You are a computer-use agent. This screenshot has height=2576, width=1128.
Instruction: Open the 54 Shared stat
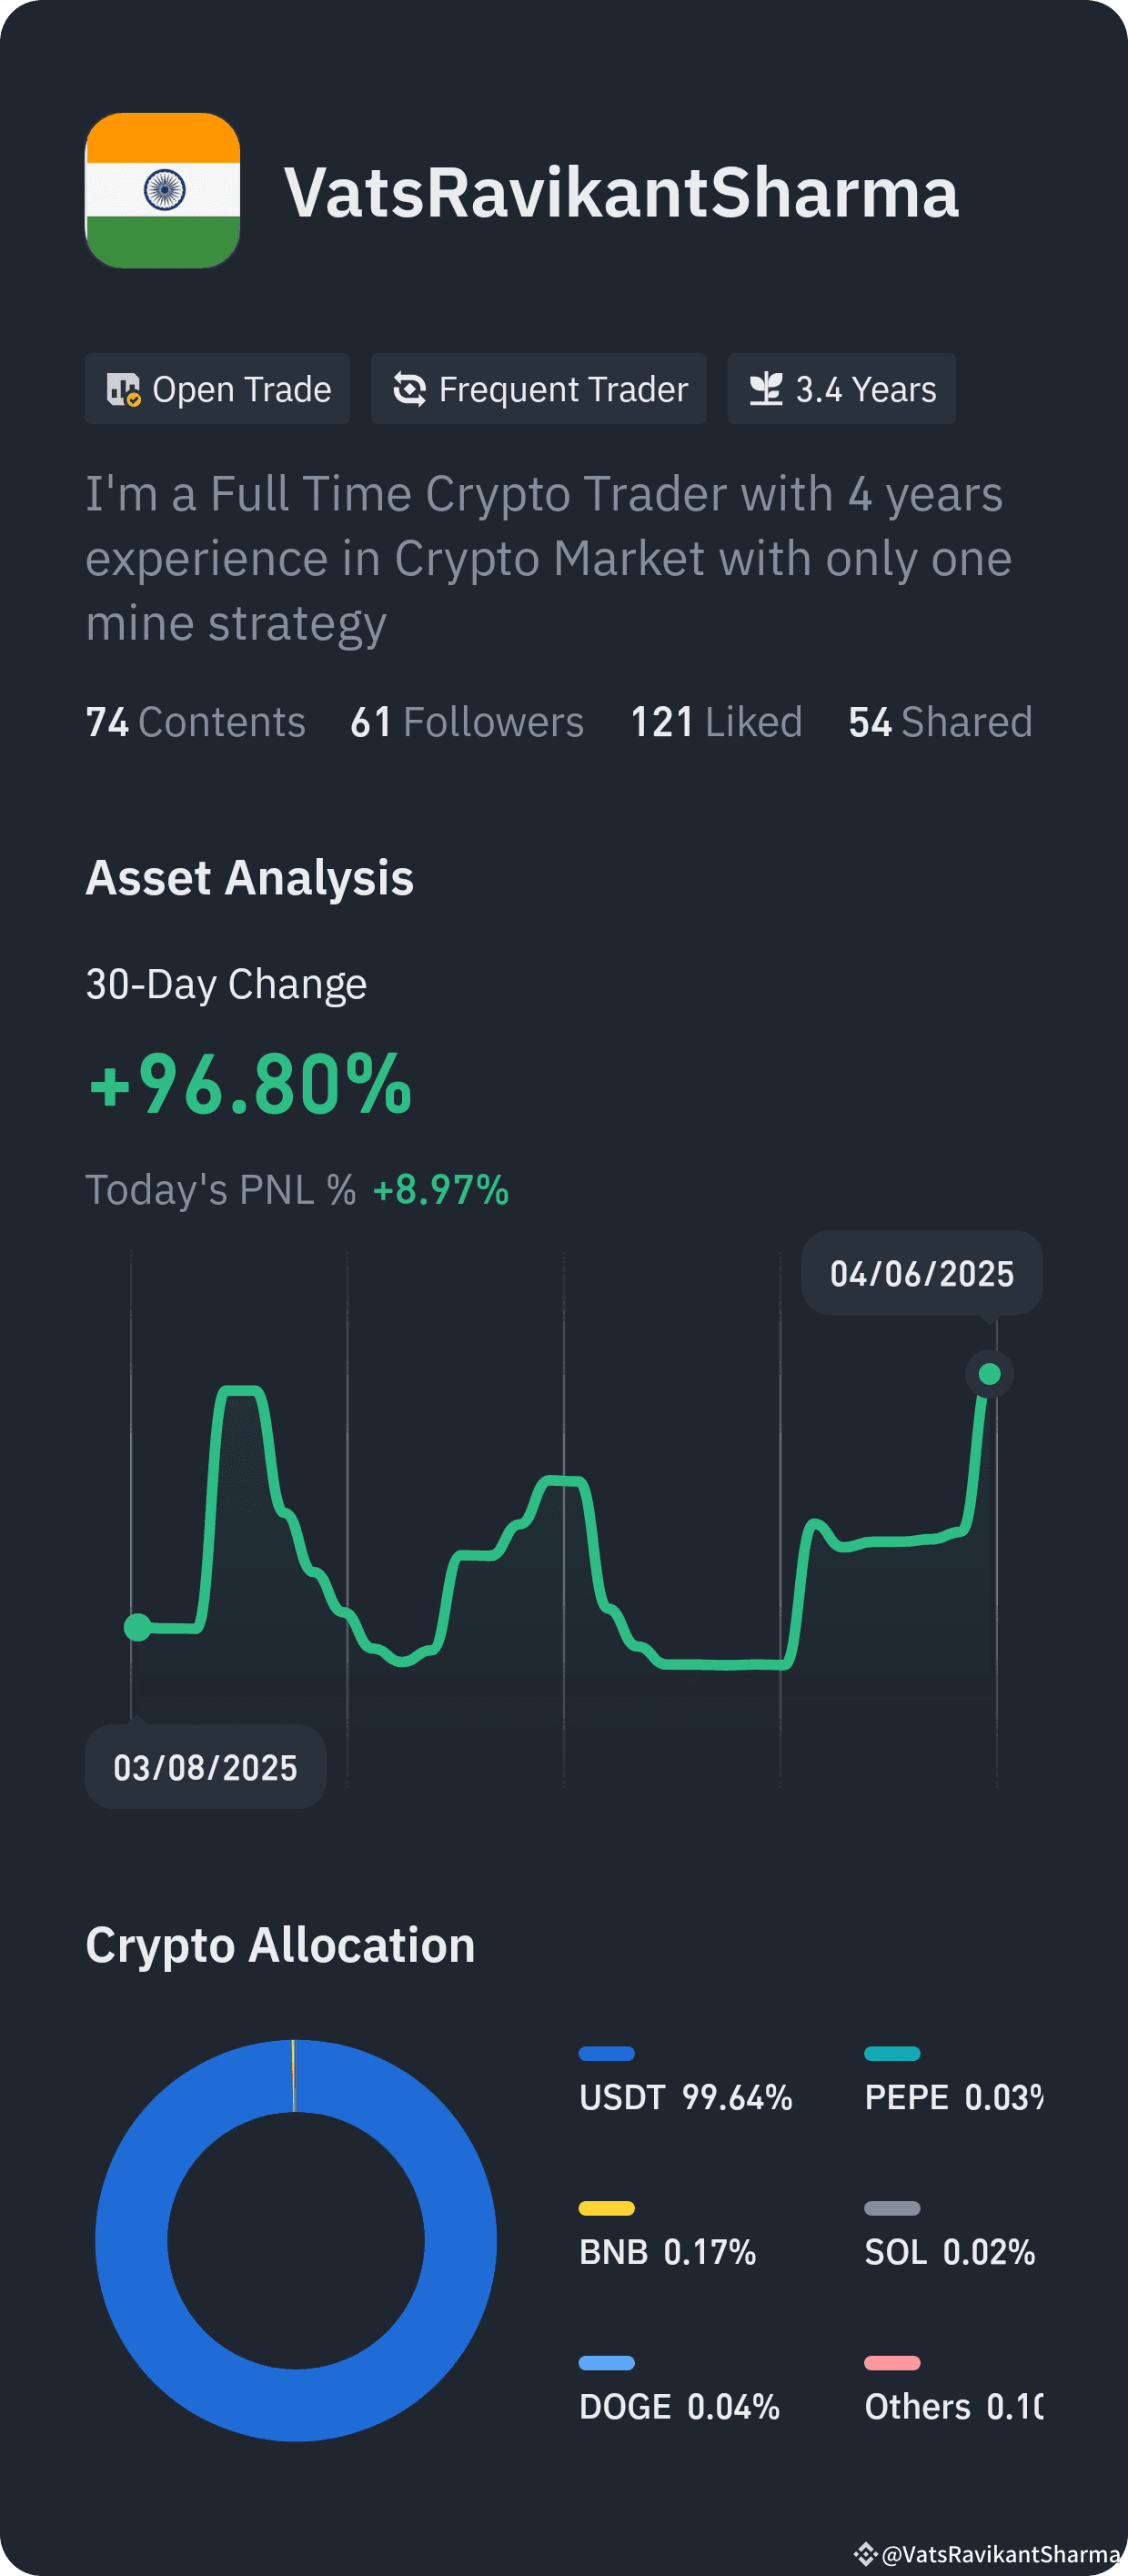tap(940, 722)
